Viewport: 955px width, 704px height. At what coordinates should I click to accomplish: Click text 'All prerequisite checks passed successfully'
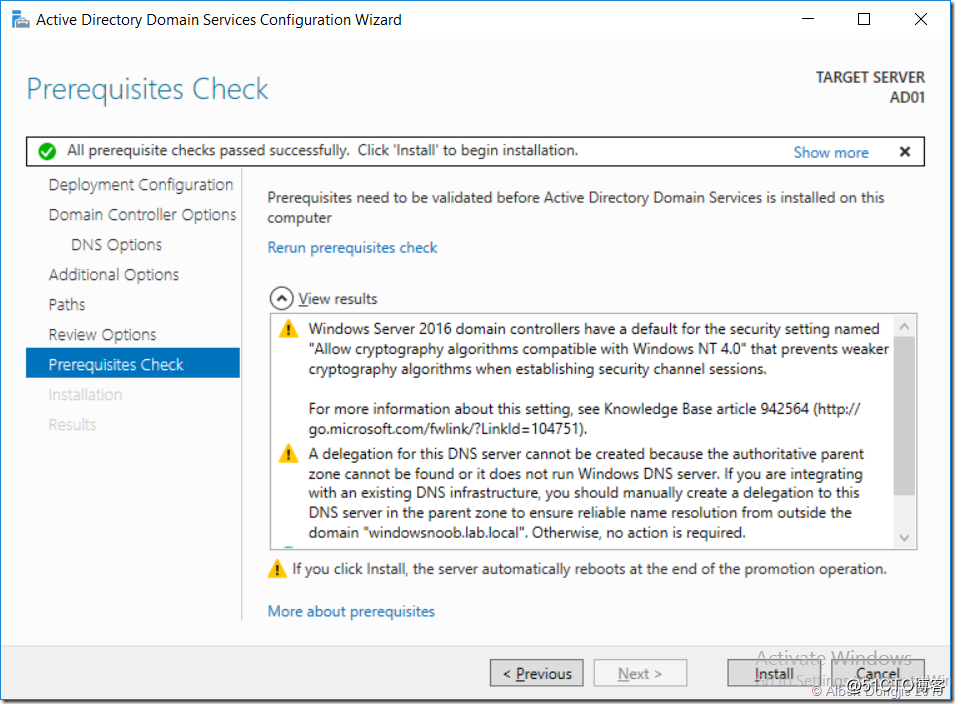[208, 150]
